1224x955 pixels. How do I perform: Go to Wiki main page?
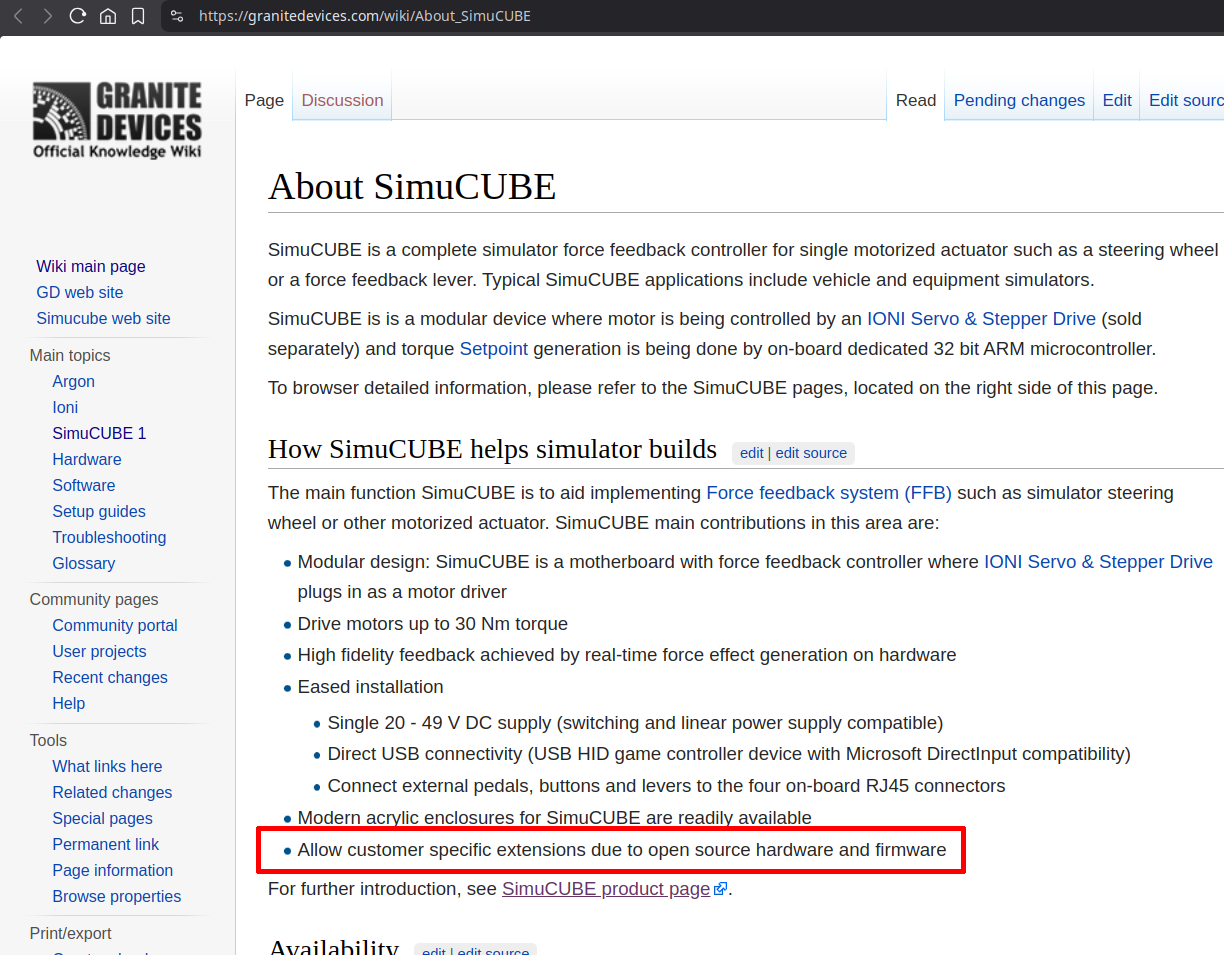click(x=91, y=266)
